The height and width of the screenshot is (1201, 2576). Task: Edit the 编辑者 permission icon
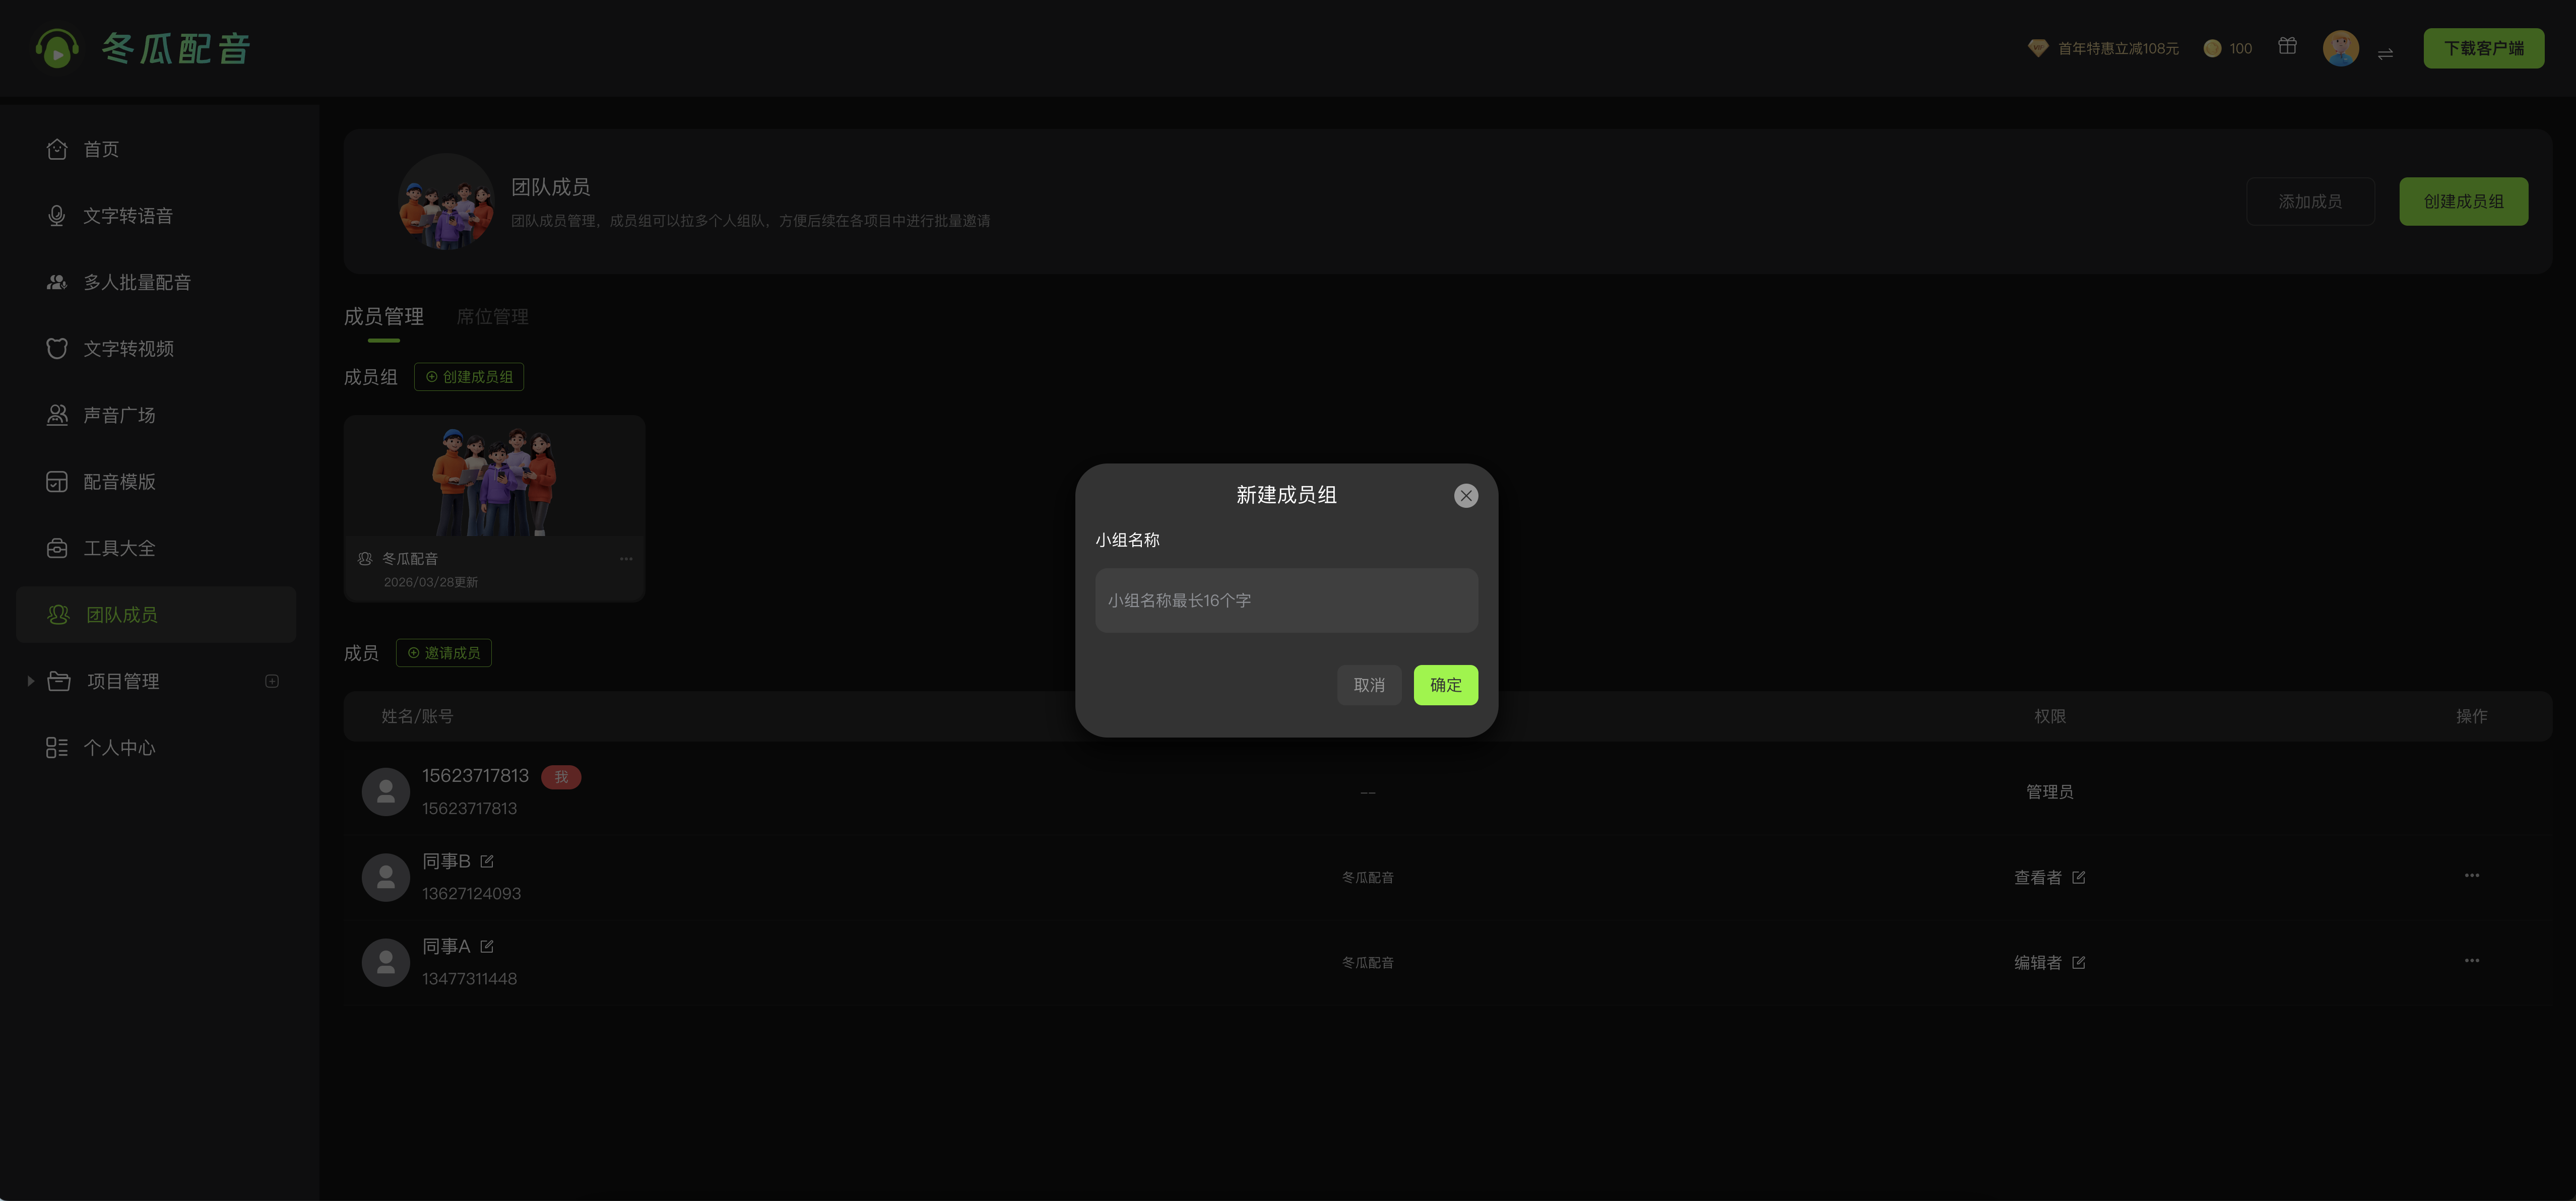(2078, 962)
